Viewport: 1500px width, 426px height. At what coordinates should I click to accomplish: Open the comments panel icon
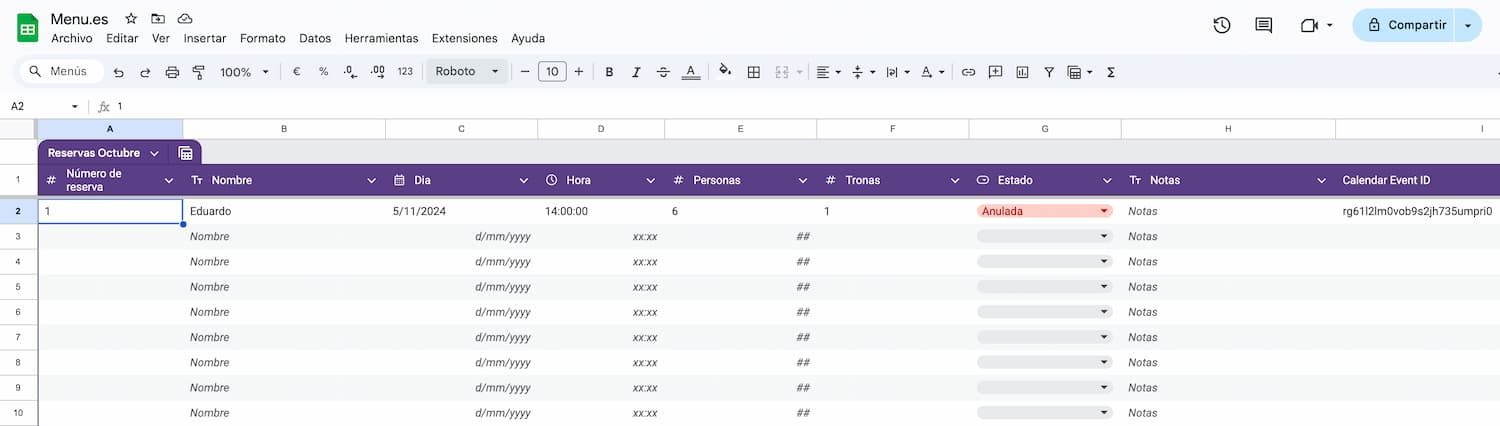1263,25
